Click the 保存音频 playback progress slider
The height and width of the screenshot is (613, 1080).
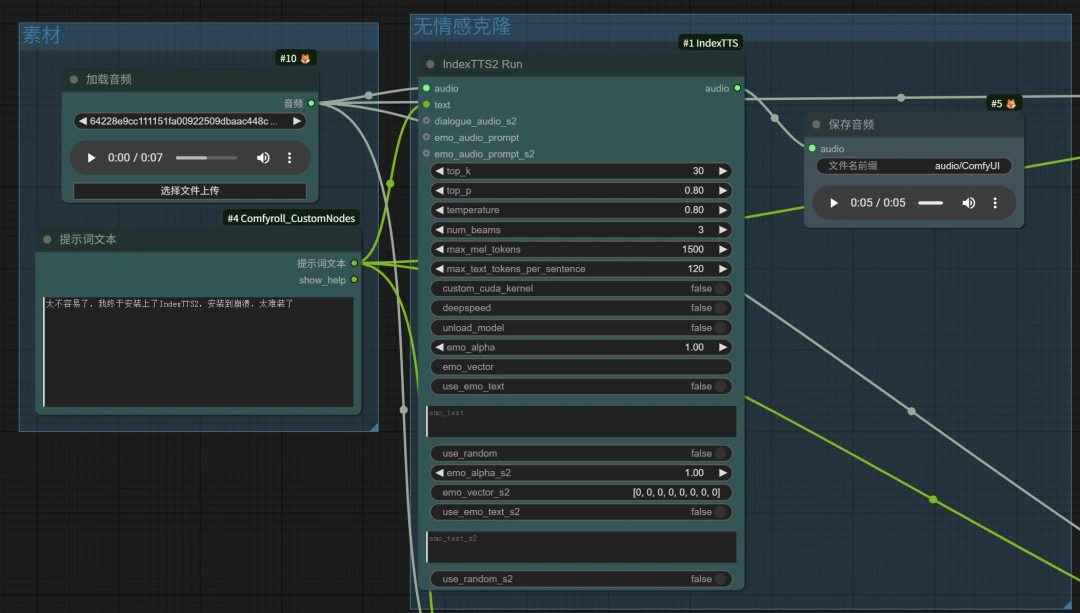(931, 203)
